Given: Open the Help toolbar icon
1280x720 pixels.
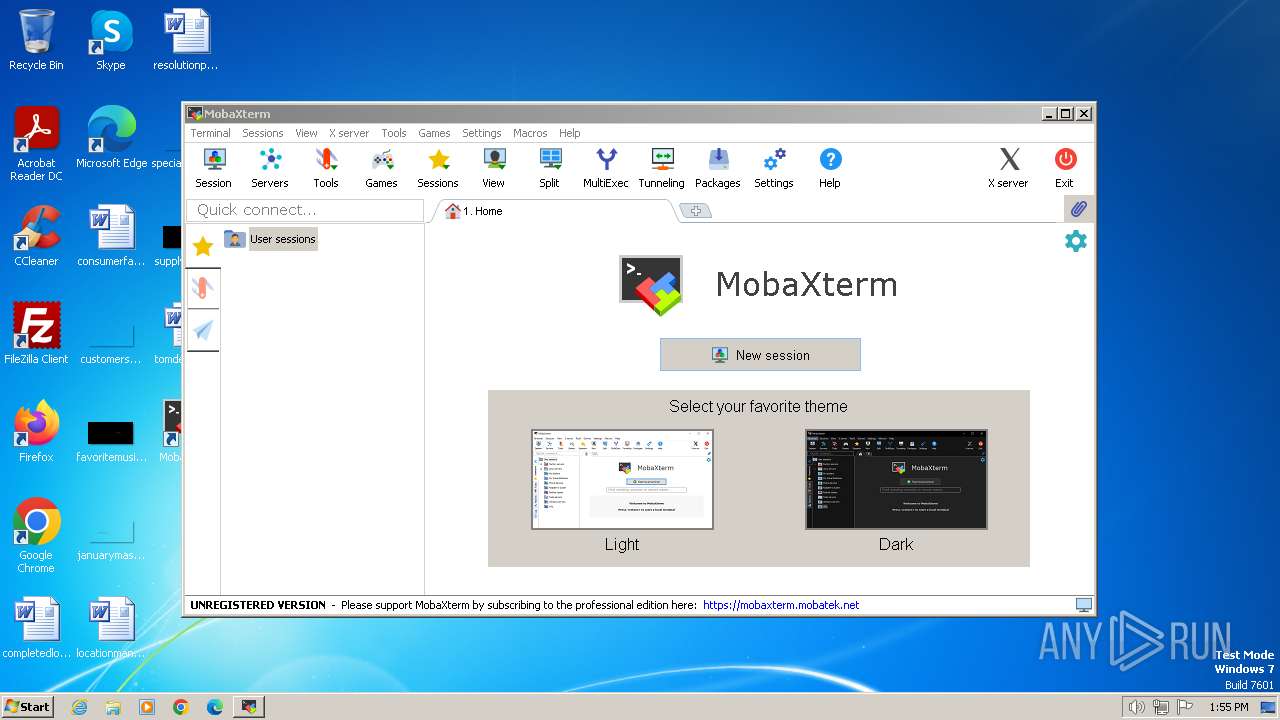Looking at the screenshot, I should 830,168.
